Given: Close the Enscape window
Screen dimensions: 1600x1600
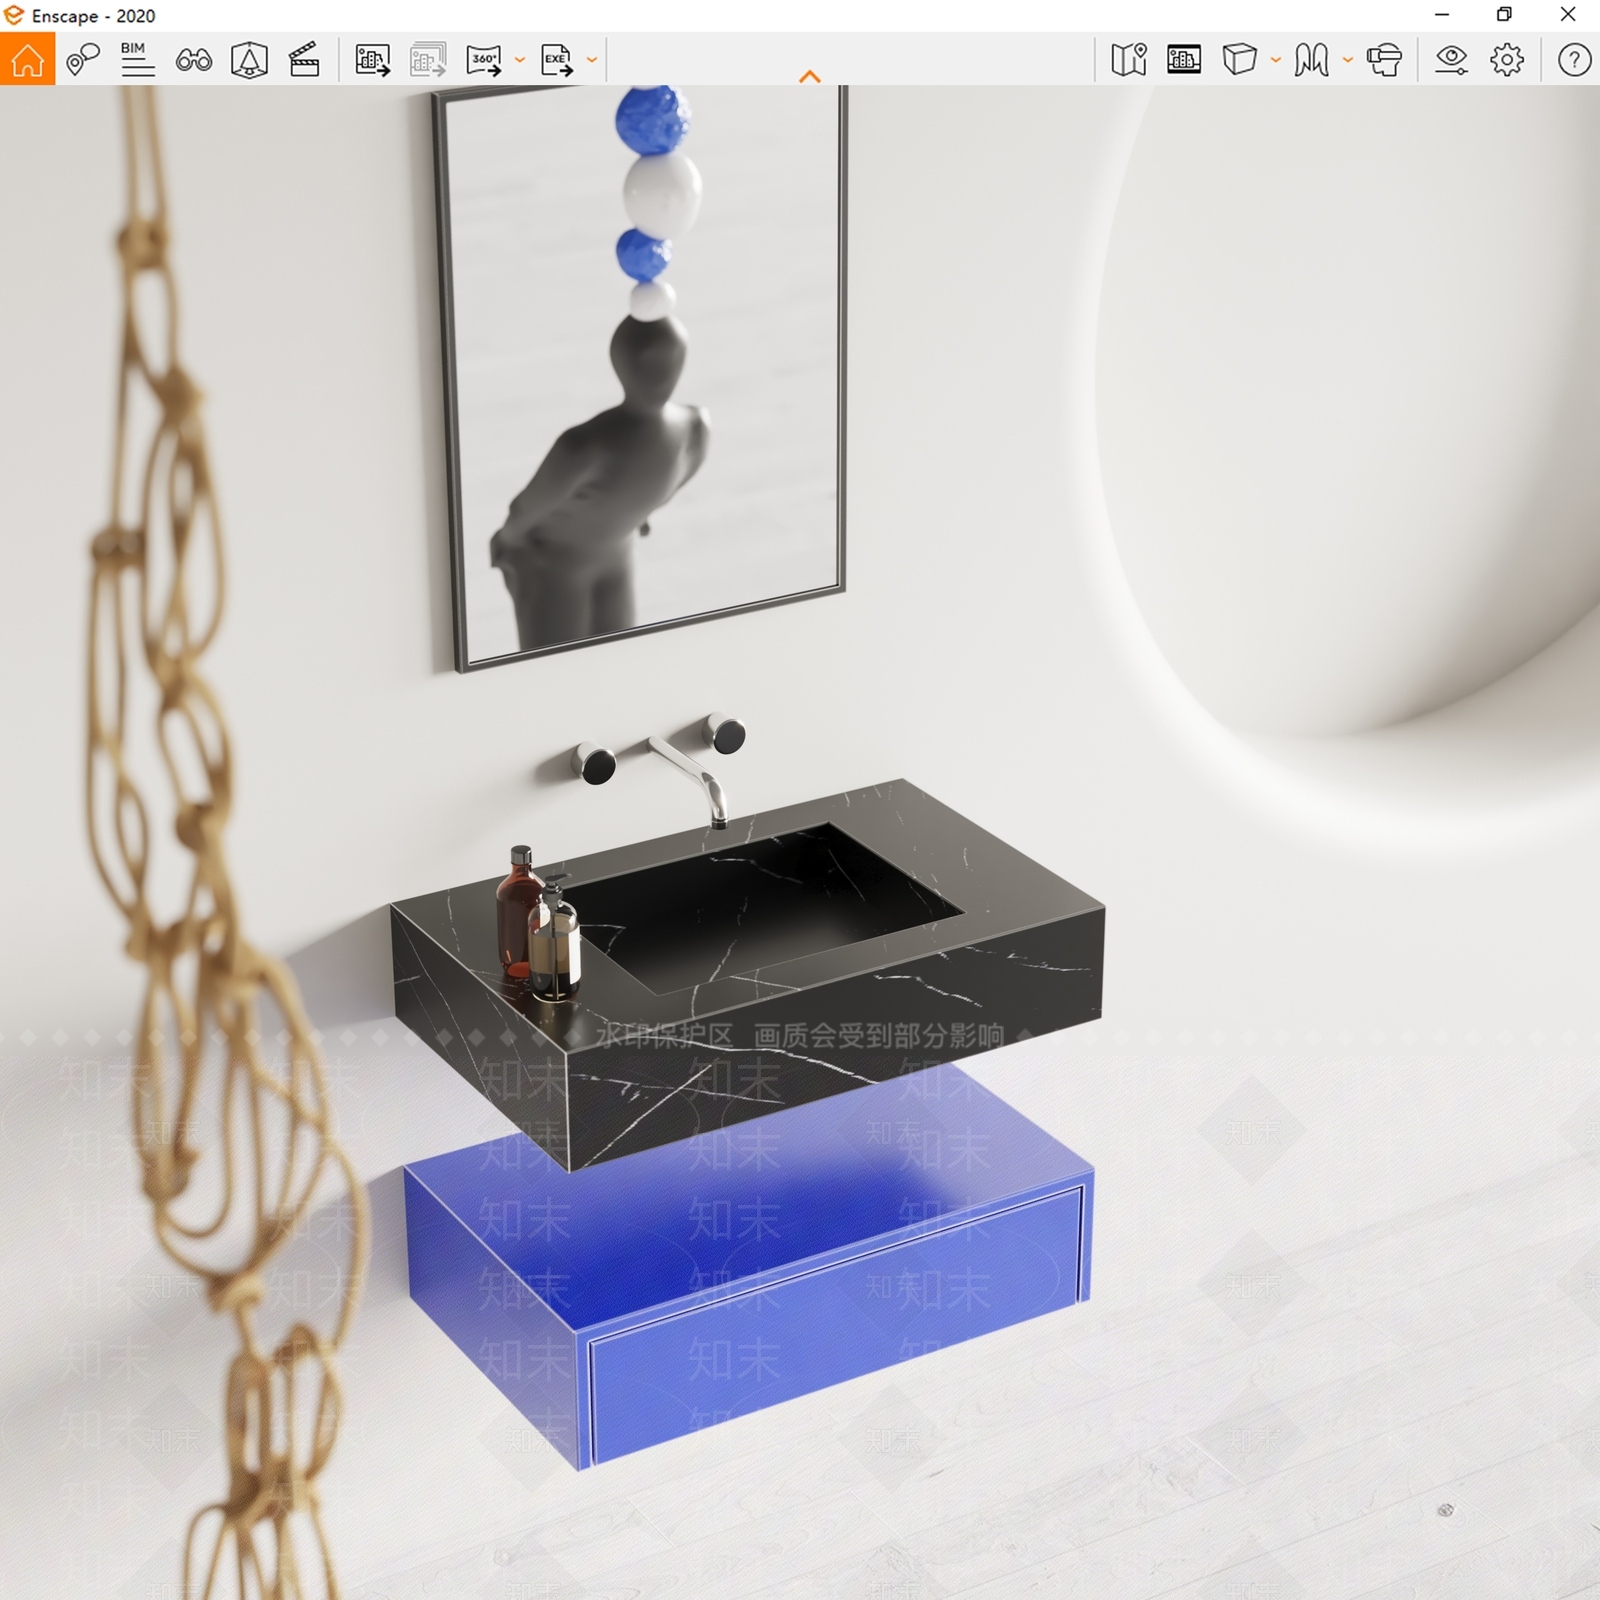Looking at the screenshot, I should [1568, 15].
